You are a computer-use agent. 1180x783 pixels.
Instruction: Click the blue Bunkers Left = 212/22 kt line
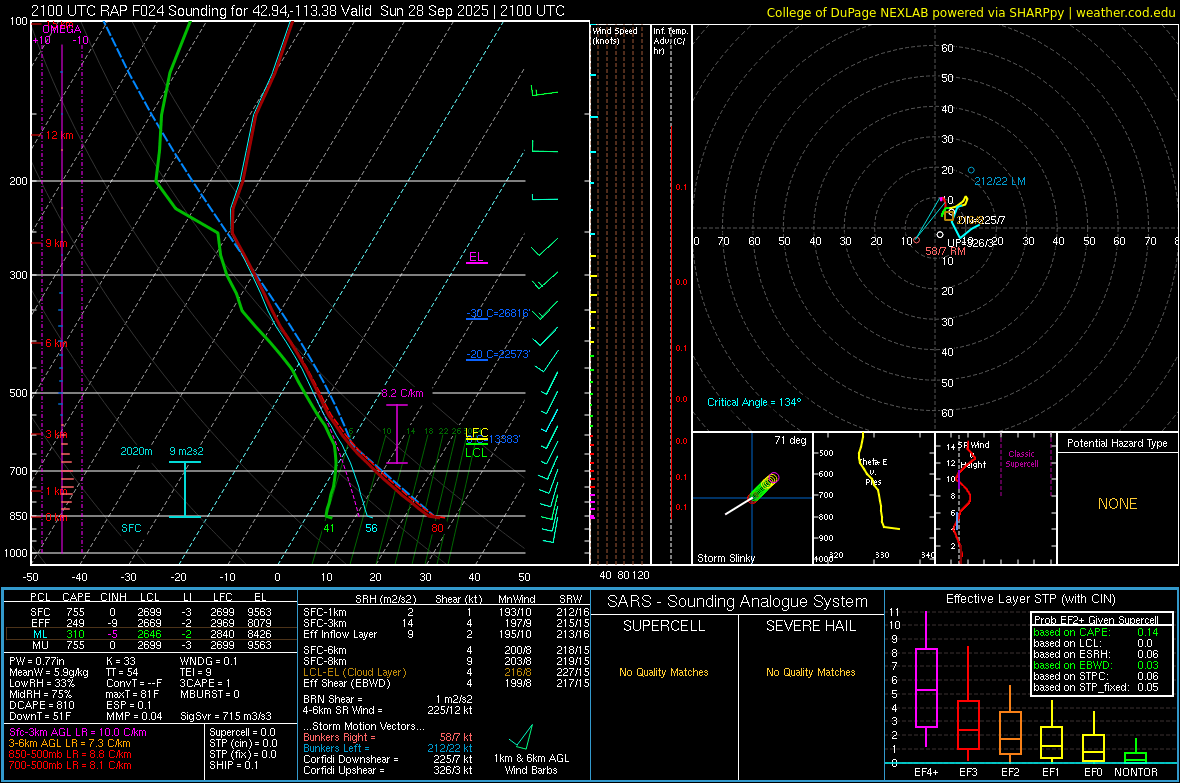click(387, 748)
